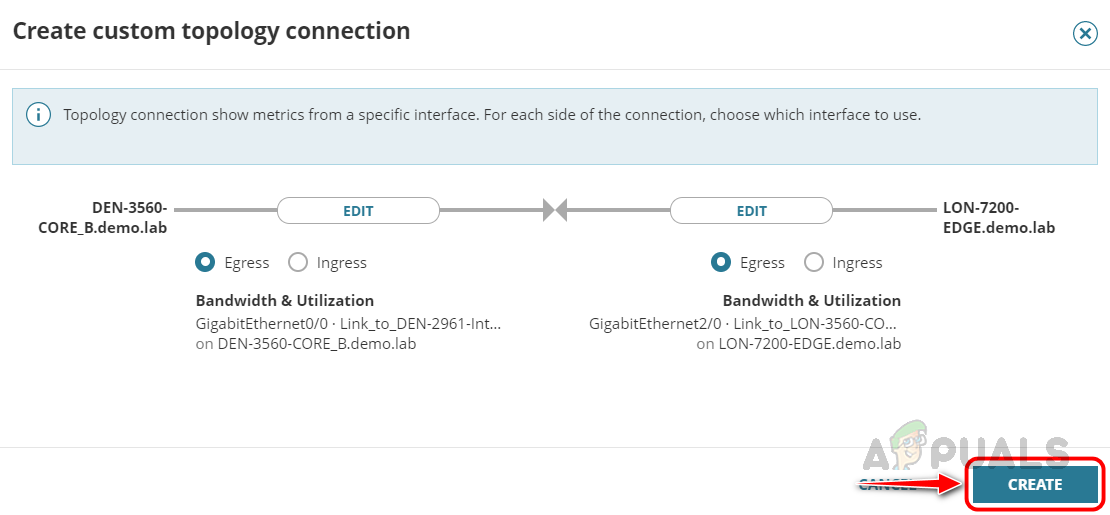The width and height of the screenshot is (1110, 515).
Task: Click the left Bandwidth & Utilization heading
Action: coord(285,300)
